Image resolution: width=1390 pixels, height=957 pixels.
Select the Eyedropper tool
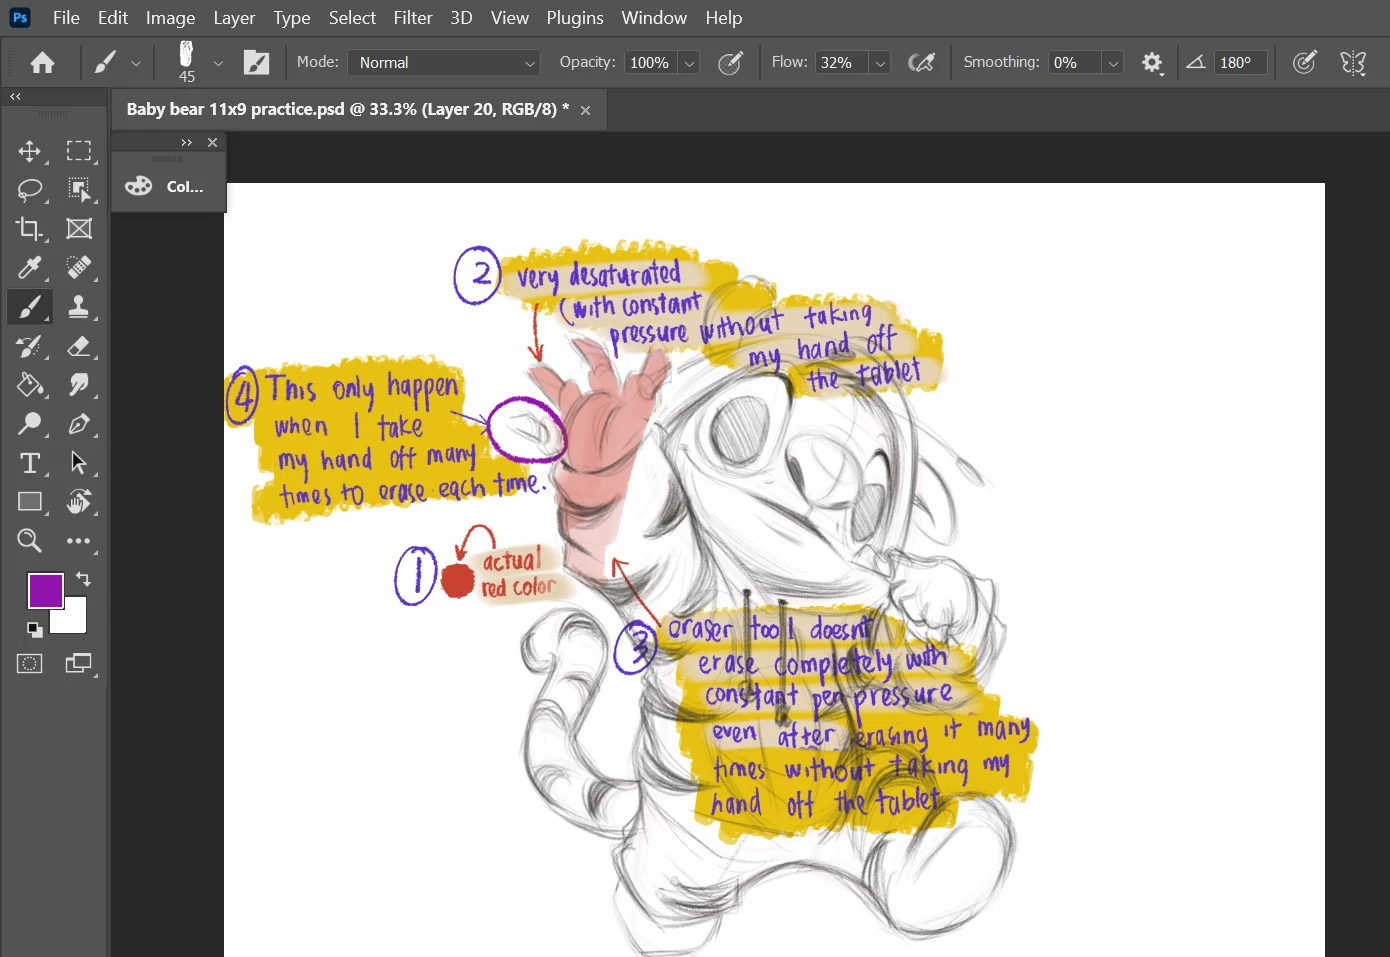point(30,268)
